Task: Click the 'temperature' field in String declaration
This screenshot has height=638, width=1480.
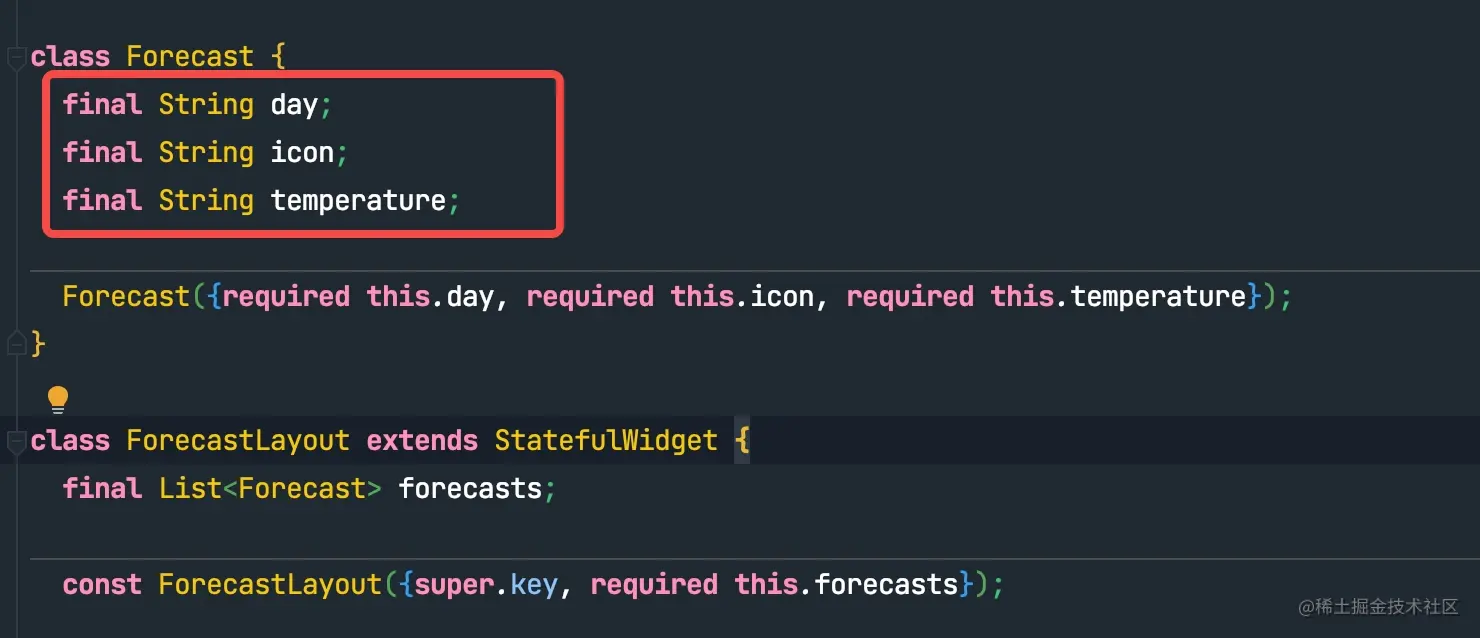Action: click(358, 201)
